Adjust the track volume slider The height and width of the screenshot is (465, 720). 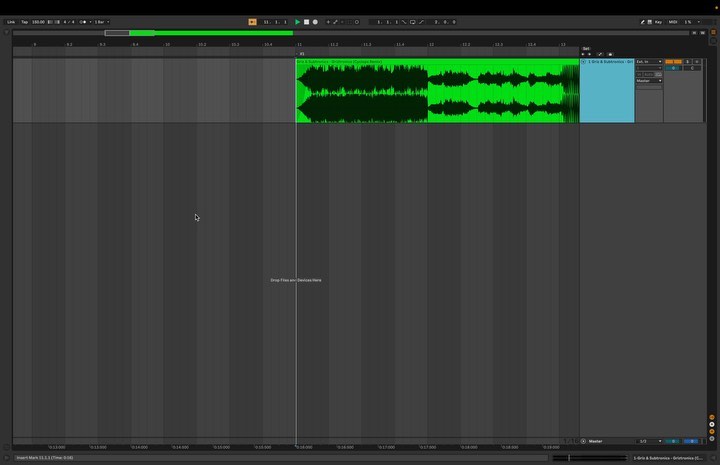673,68
